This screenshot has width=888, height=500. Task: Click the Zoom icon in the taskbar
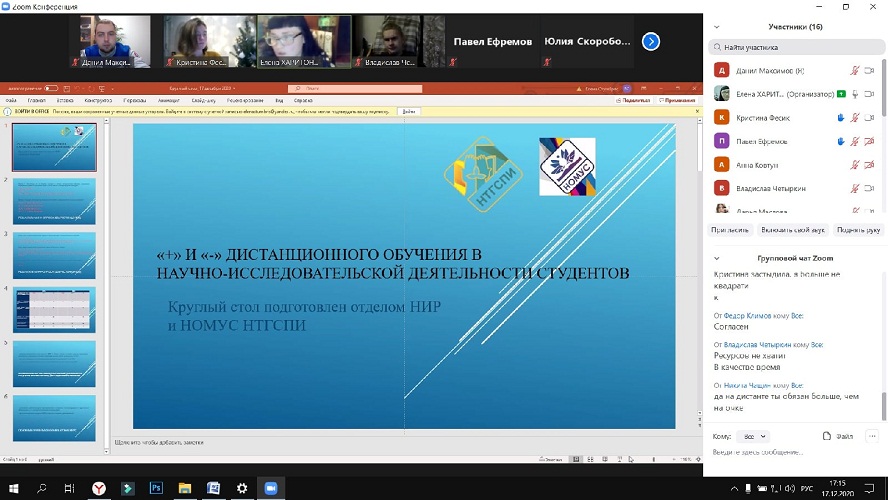(269, 488)
